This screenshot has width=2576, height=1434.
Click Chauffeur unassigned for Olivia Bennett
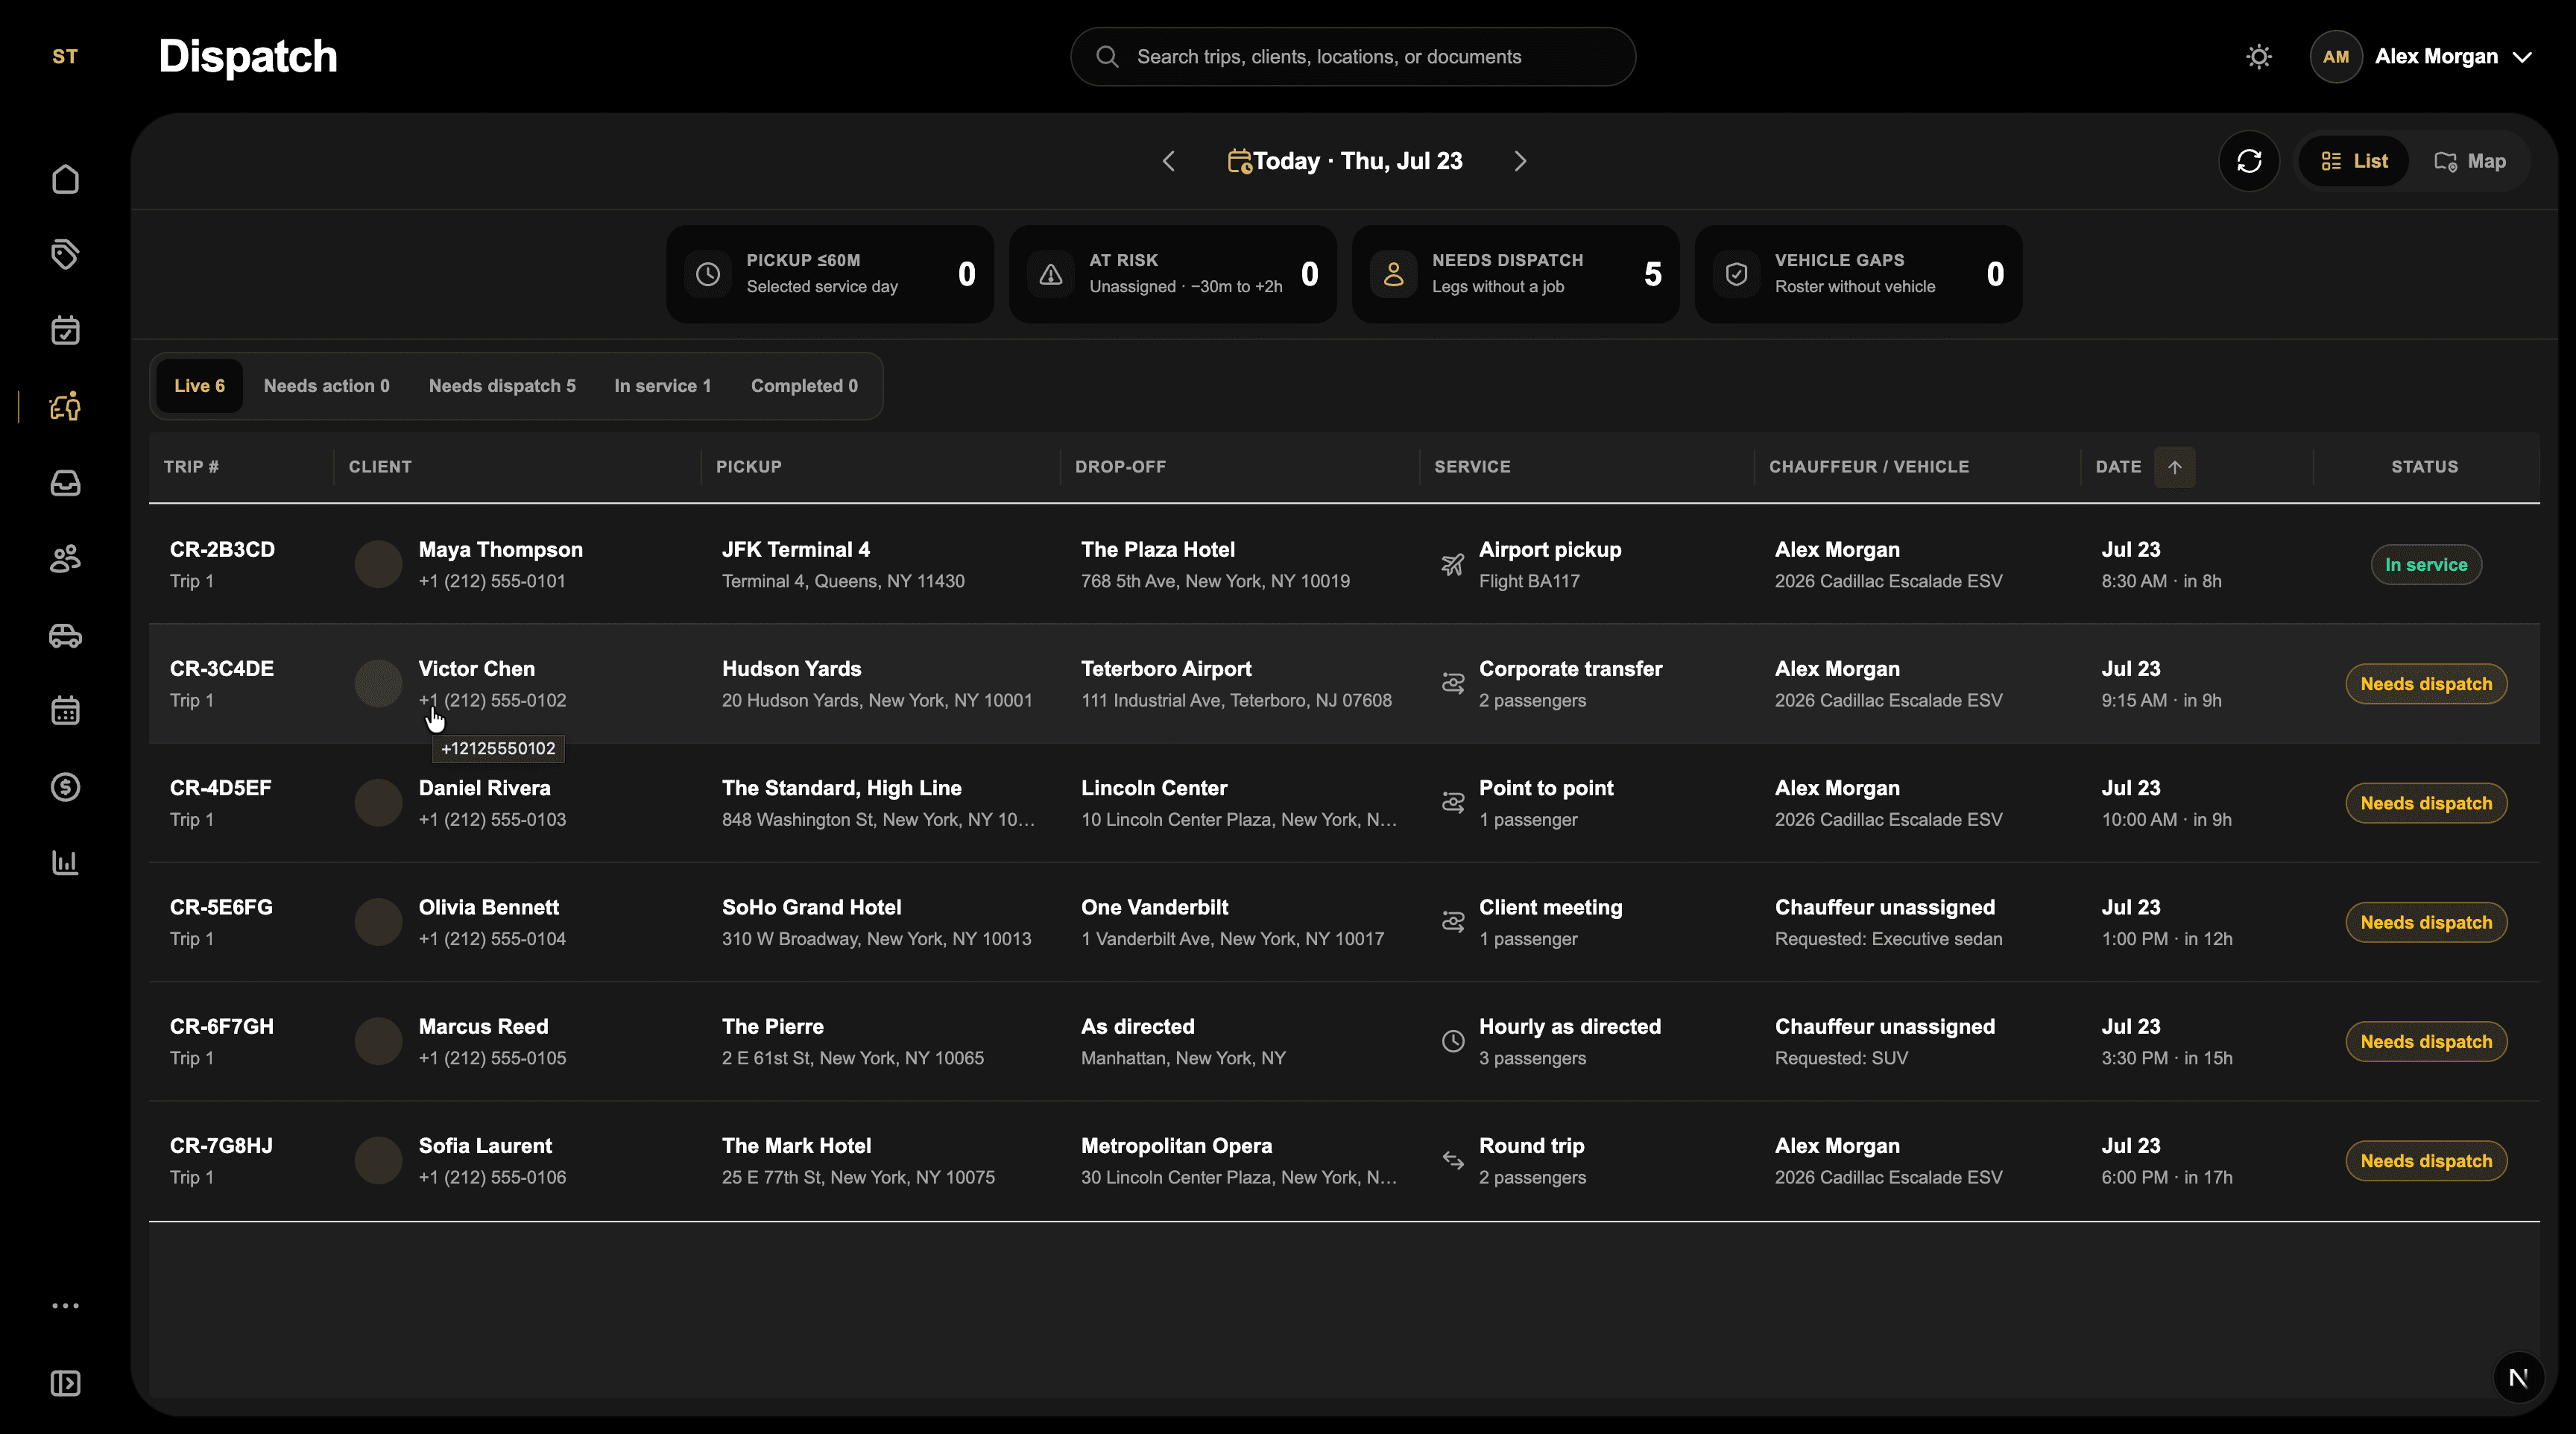coord(1885,908)
